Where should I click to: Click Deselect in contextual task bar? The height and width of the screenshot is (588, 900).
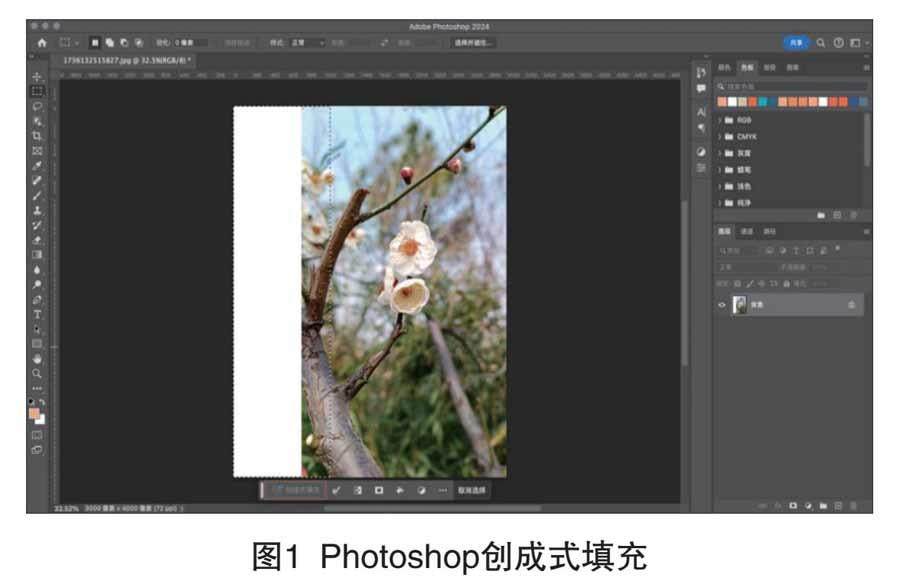coord(471,490)
